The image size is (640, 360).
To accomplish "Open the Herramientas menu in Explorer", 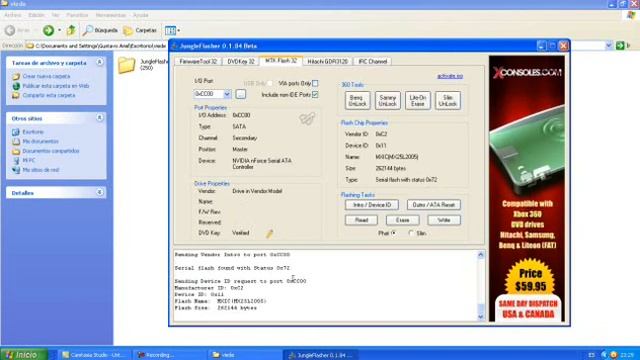I will point(110,15).
